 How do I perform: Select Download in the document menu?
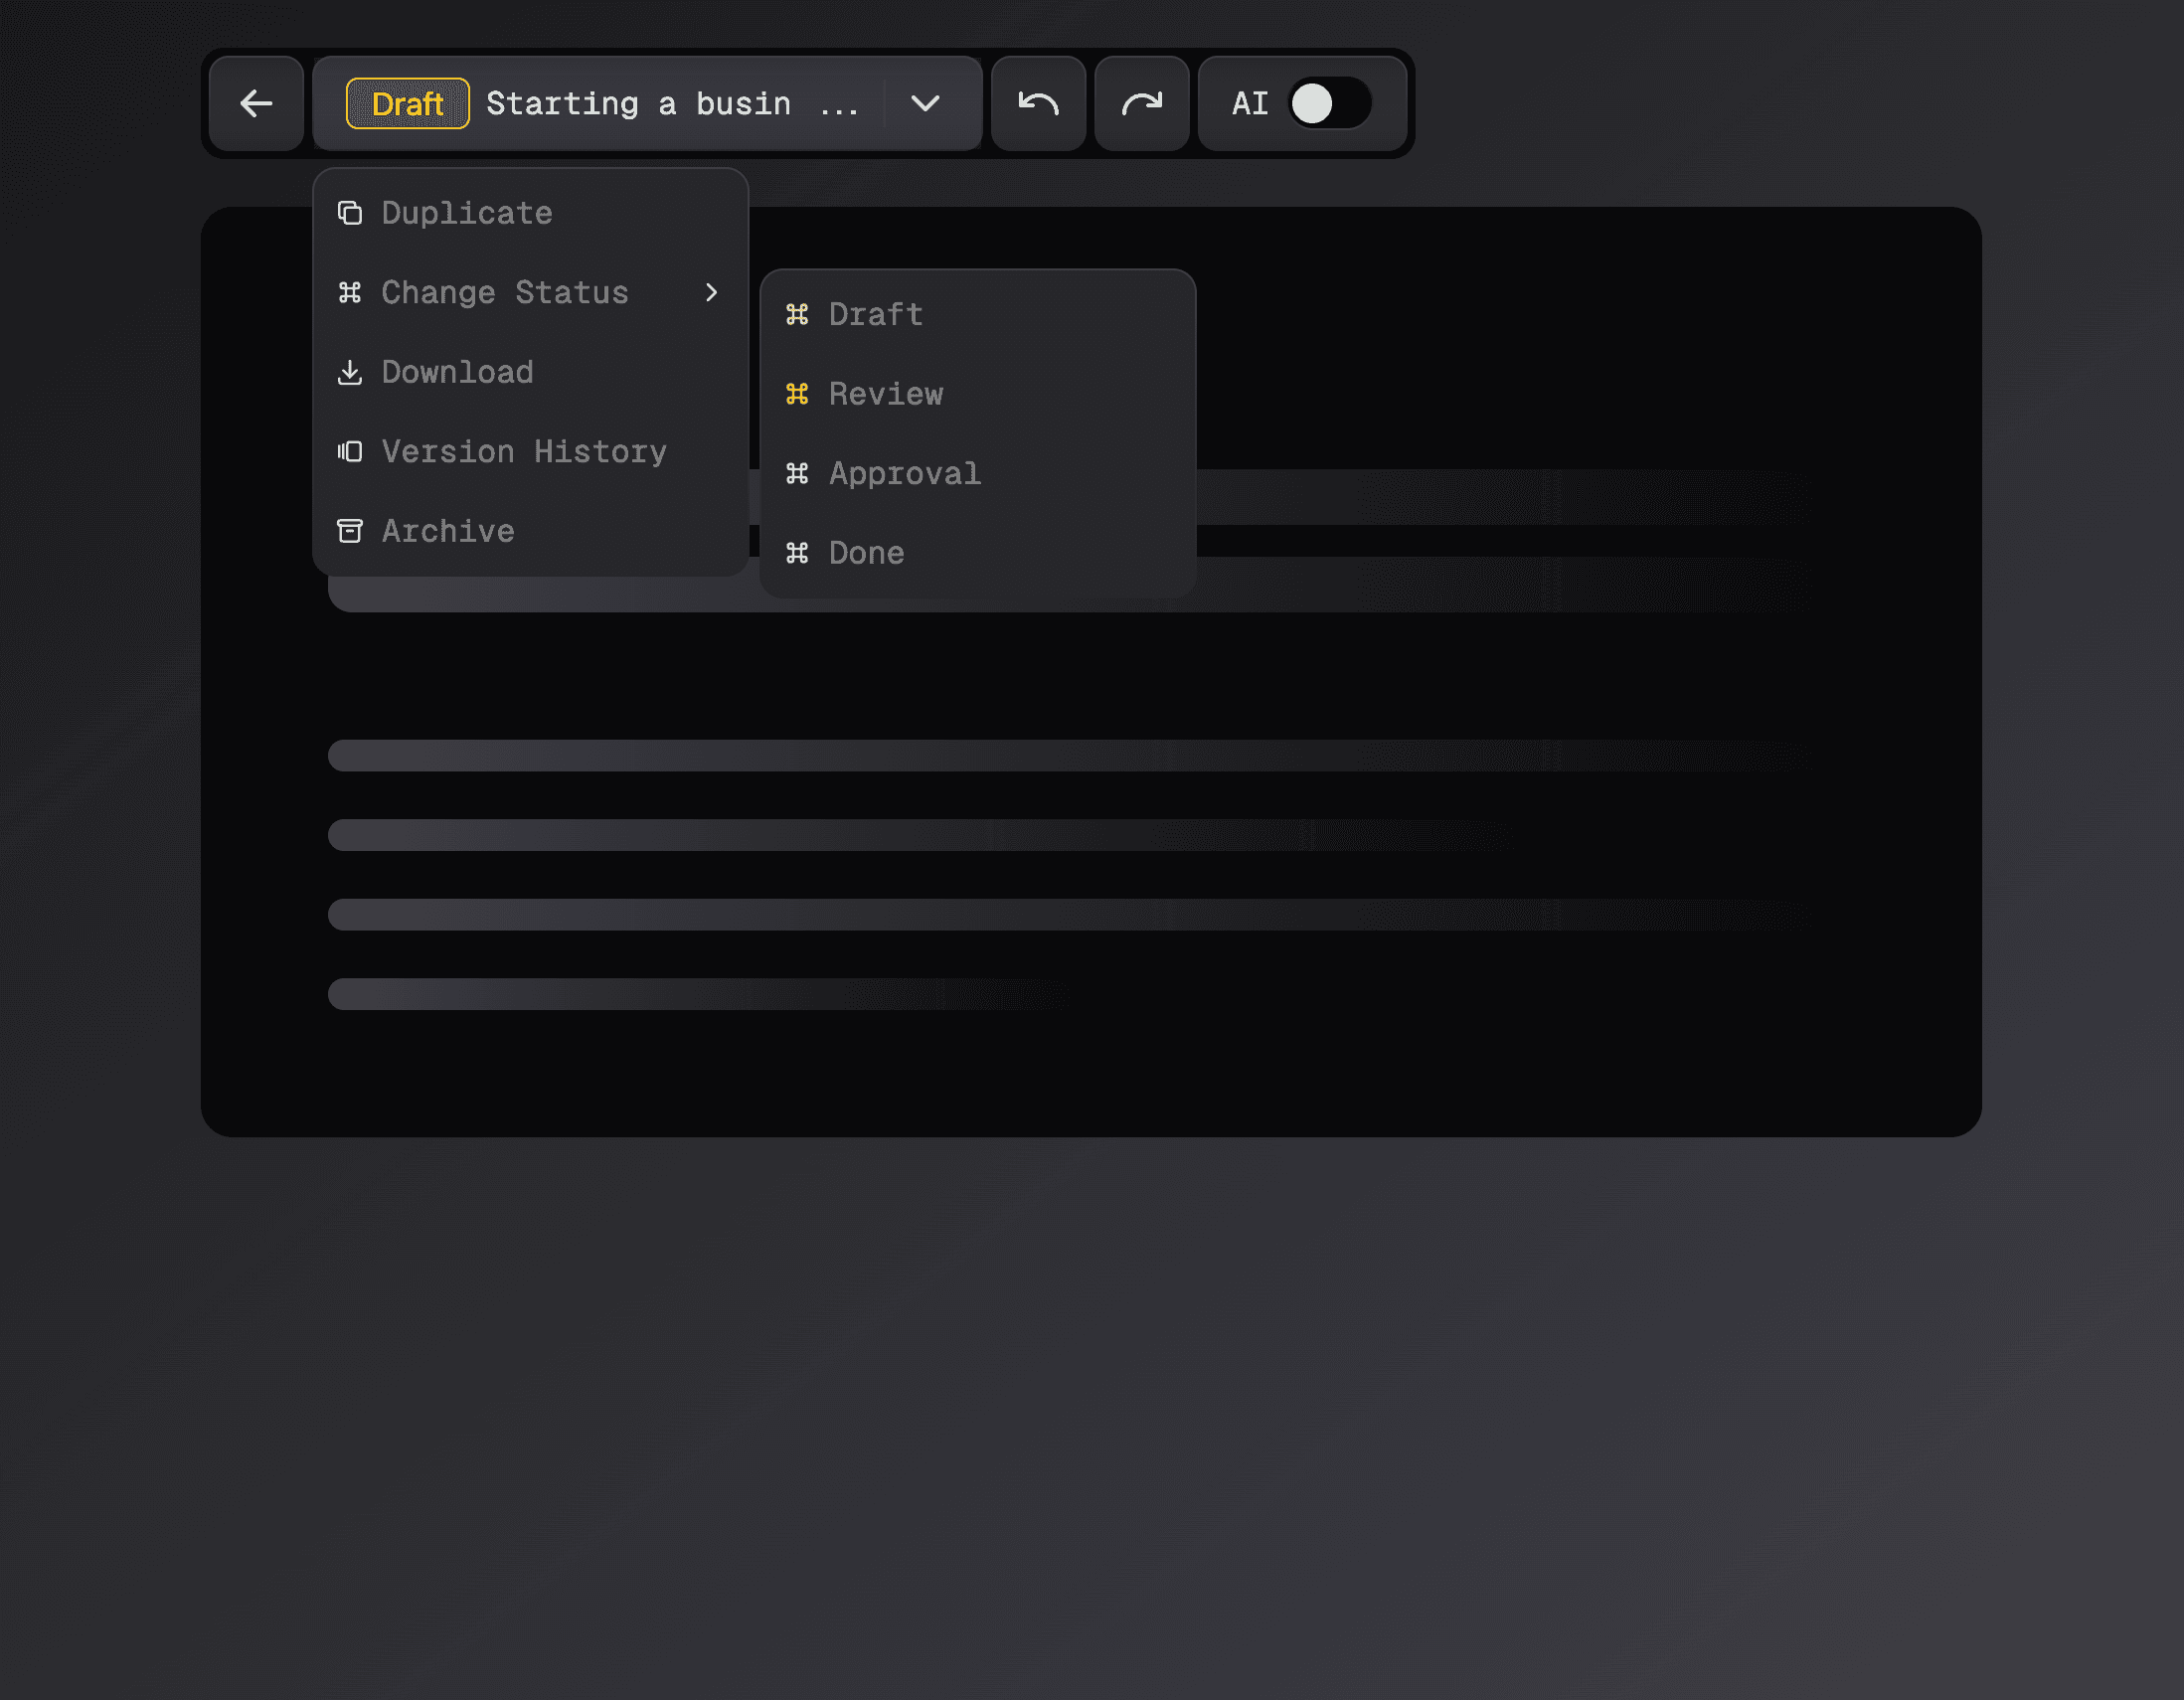coord(530,372)
